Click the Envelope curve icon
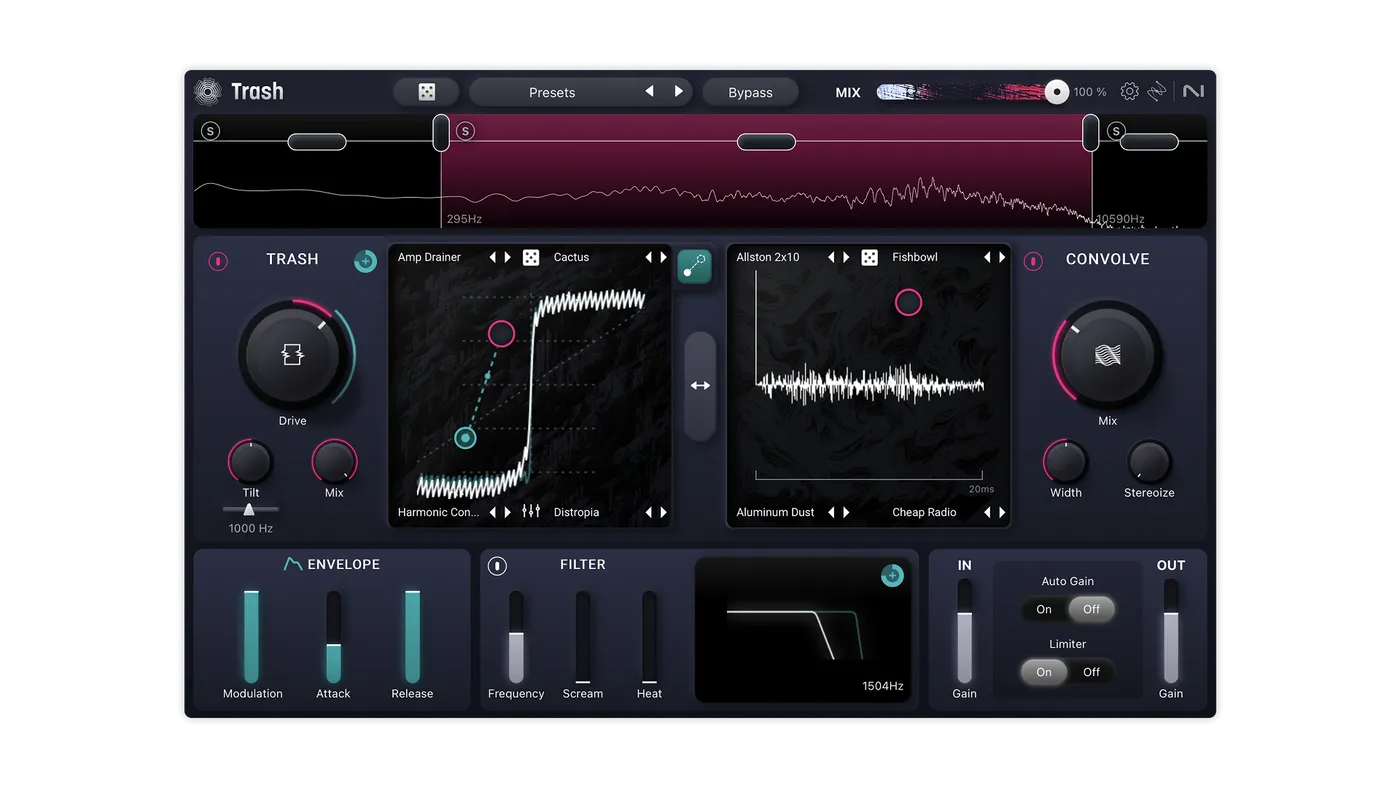The width and height of the screenshot is (1400, 788). point(292,564)
